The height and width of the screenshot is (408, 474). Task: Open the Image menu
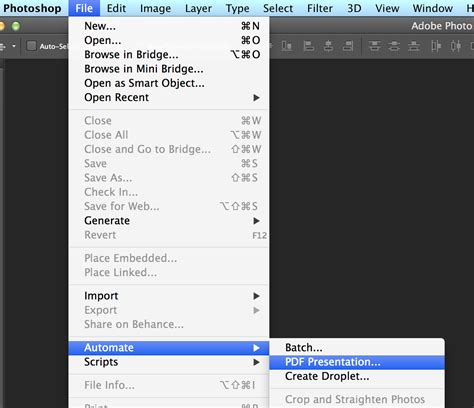coord(155,8)
